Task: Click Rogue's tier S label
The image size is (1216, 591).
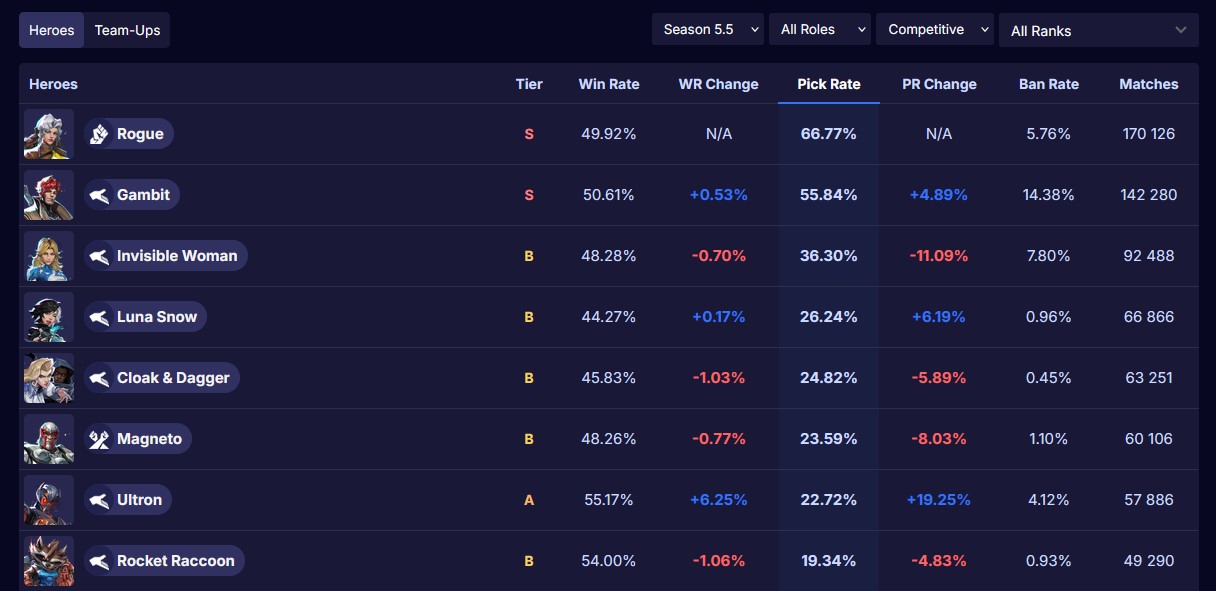Action: (529, 134)
